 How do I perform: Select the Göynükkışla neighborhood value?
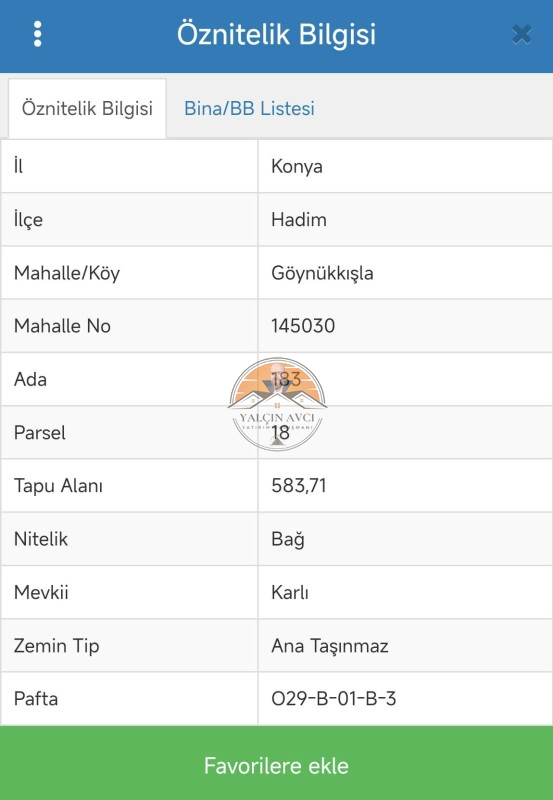[322, 273]
